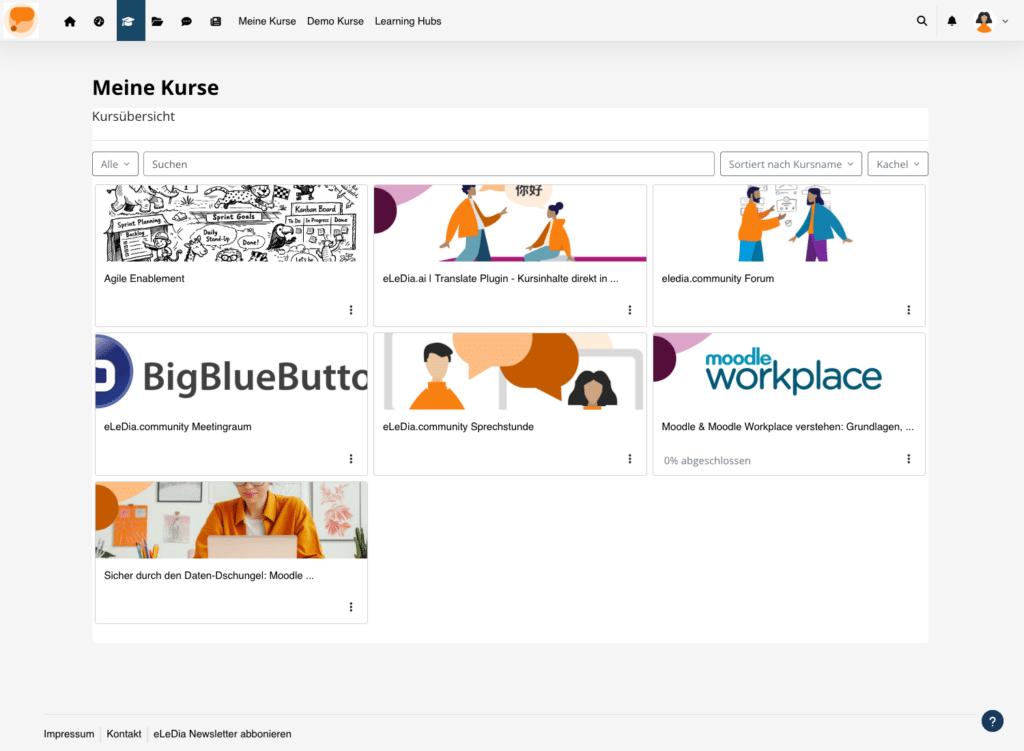Open the Impressum footer link
Image resolution: width=1024 pixels, height=751 pixels.
[69, 734]
